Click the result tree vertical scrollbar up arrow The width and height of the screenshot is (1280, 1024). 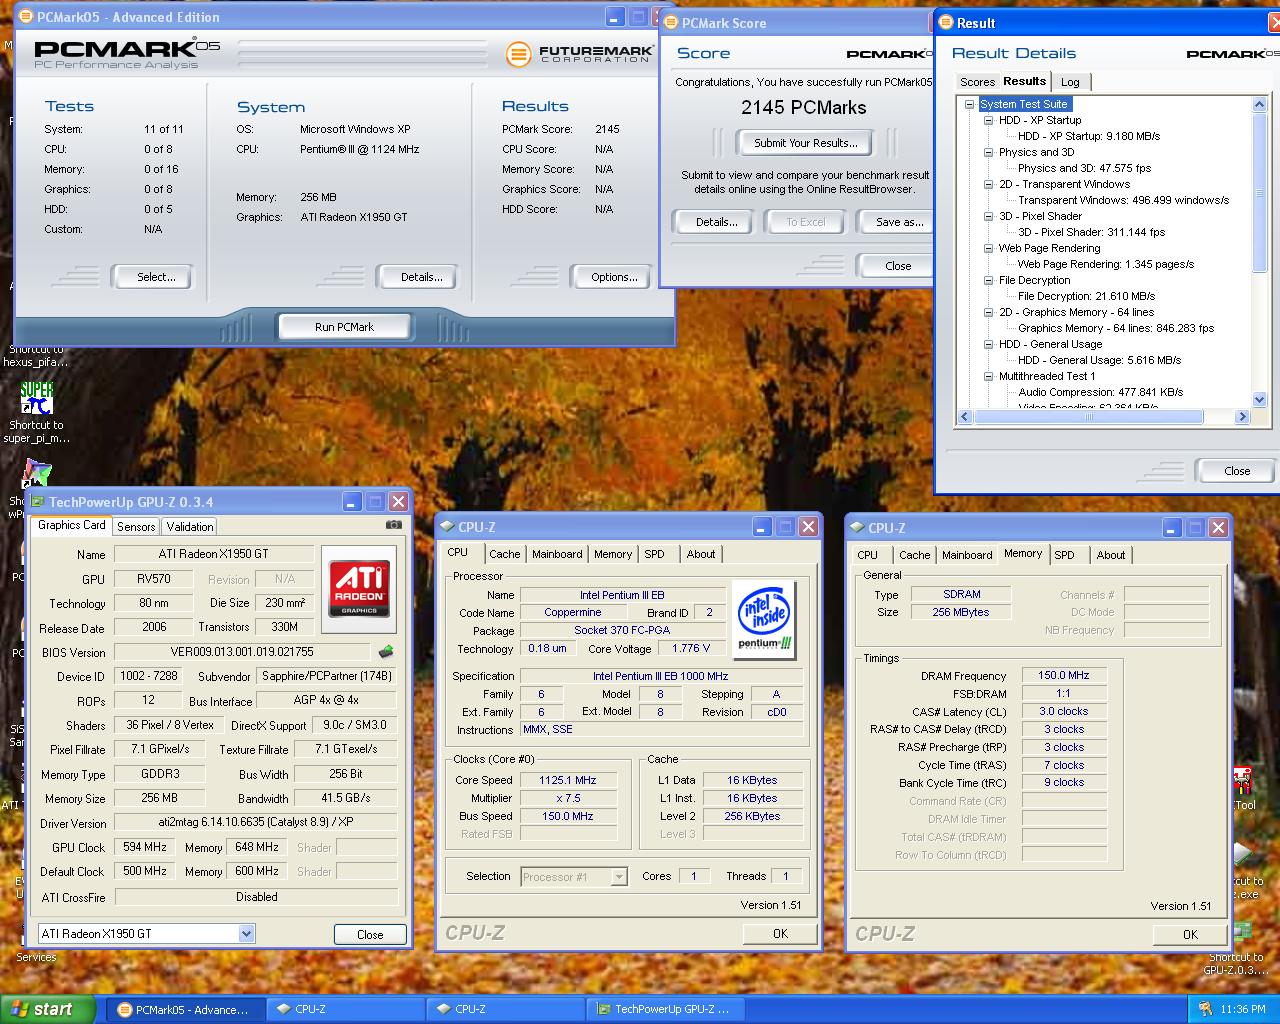(x=1259, y=104)
